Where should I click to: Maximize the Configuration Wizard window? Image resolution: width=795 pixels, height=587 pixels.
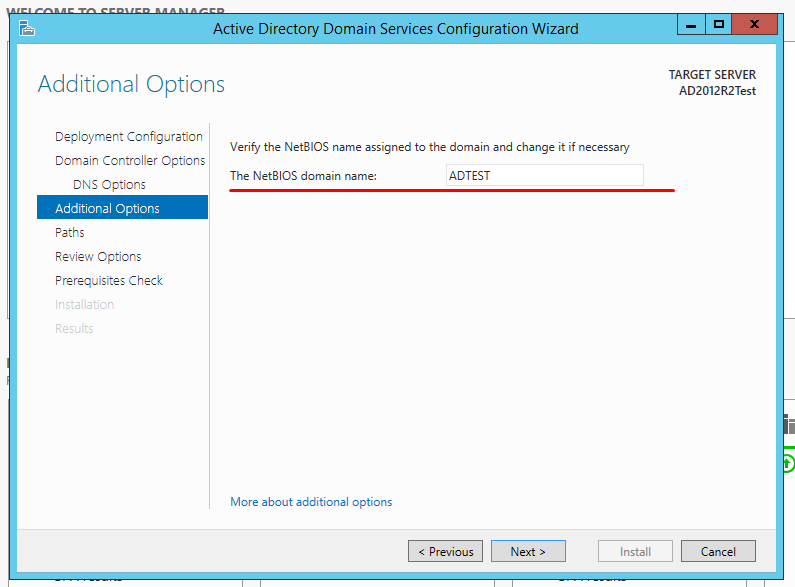point(718,24)
